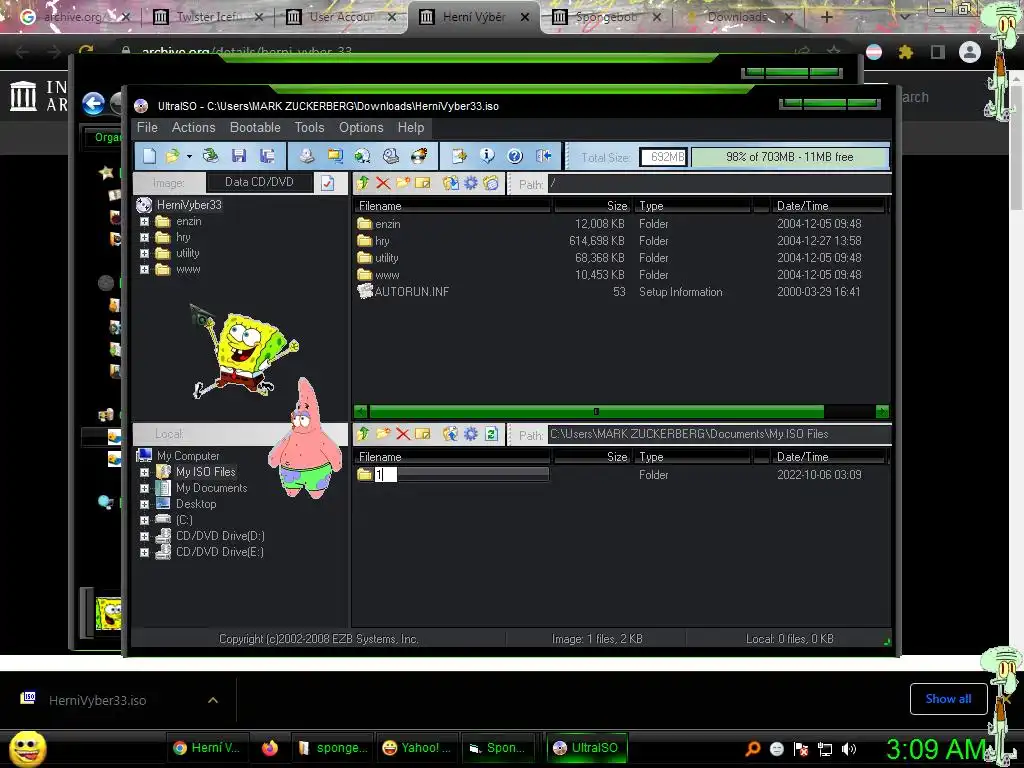This screenshot has width=1024, height=768.
Task: Open the UltraISO Help menu
Action: pos(411,127)
